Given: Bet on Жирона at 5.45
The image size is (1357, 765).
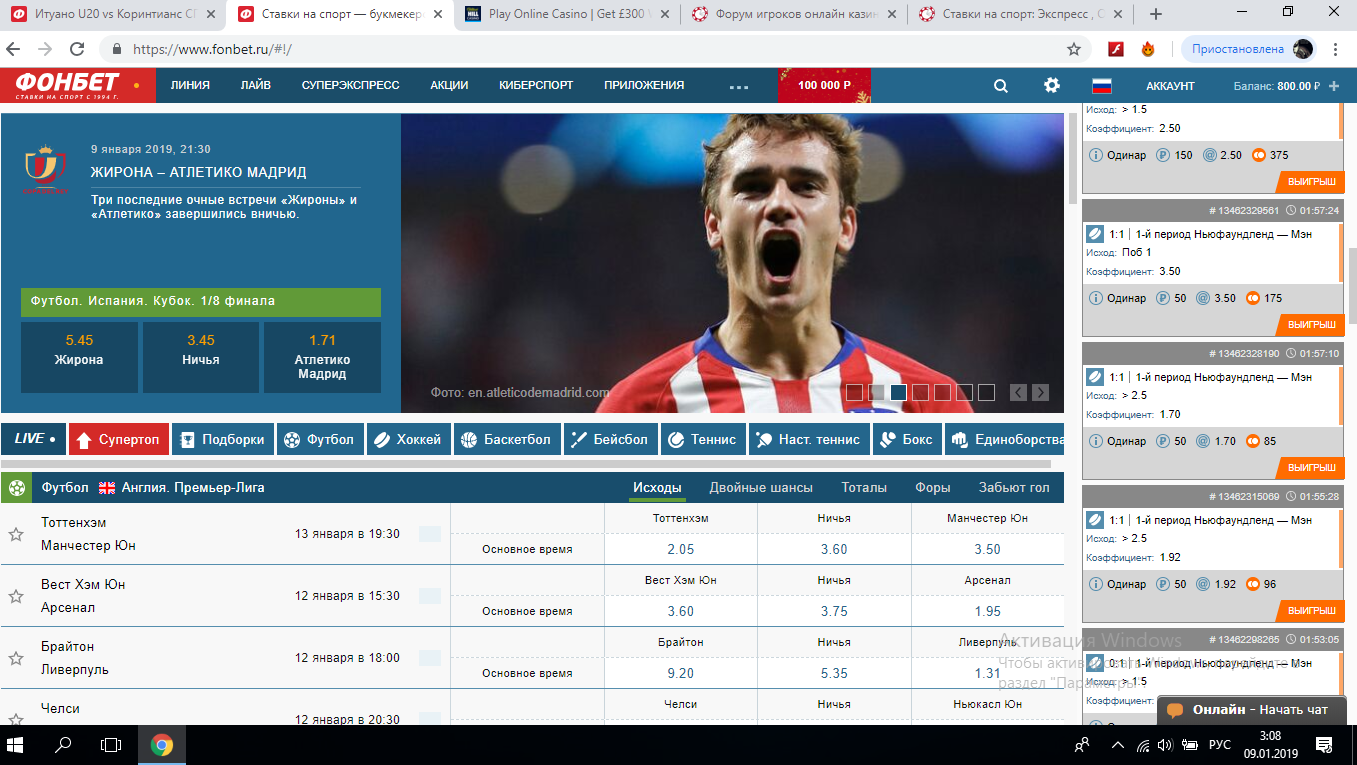Looking at the screenshot, I should click(x=79, y=357).
